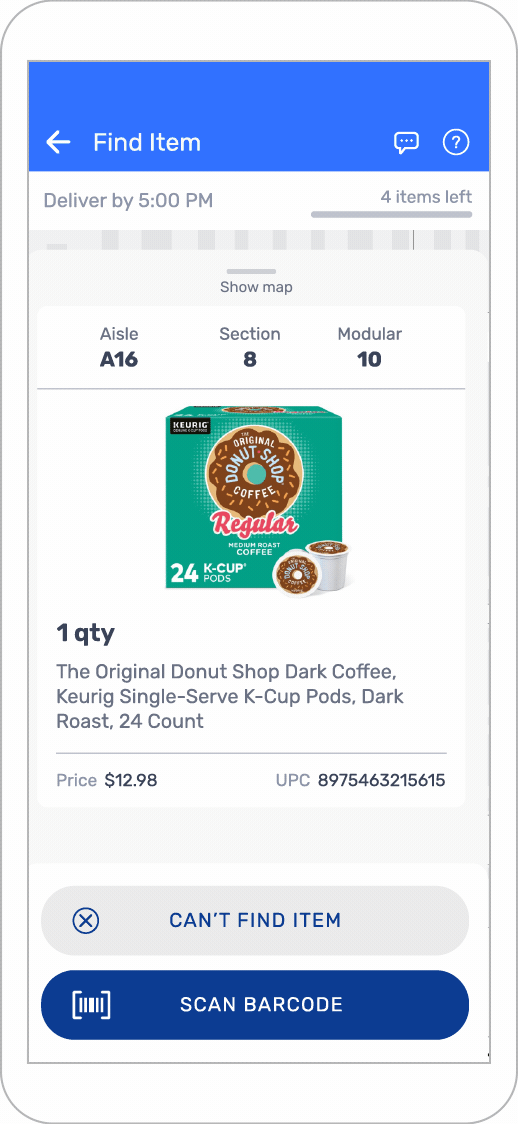
Task: Click the circled X icon
Action: [86, 920]
